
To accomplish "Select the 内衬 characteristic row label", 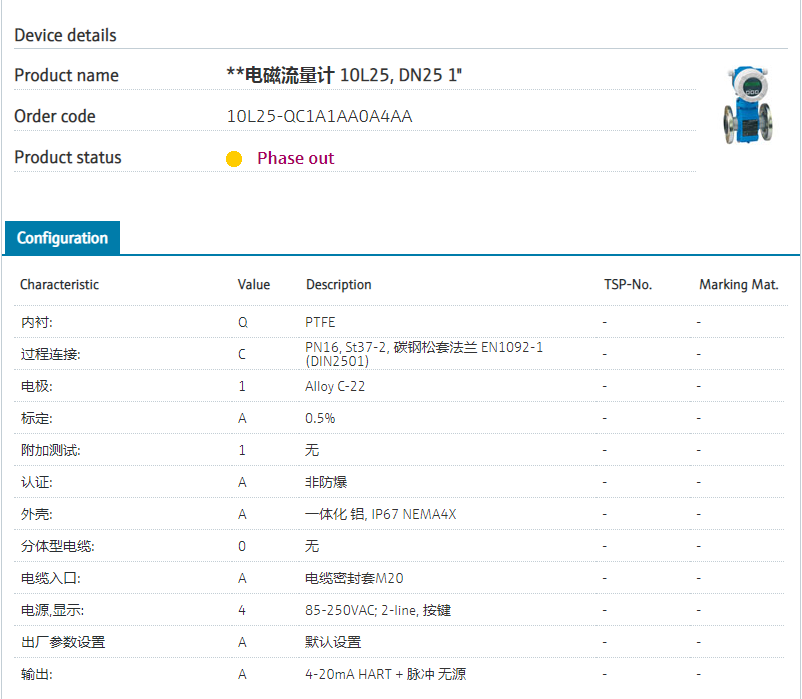I will click(36, 322).
